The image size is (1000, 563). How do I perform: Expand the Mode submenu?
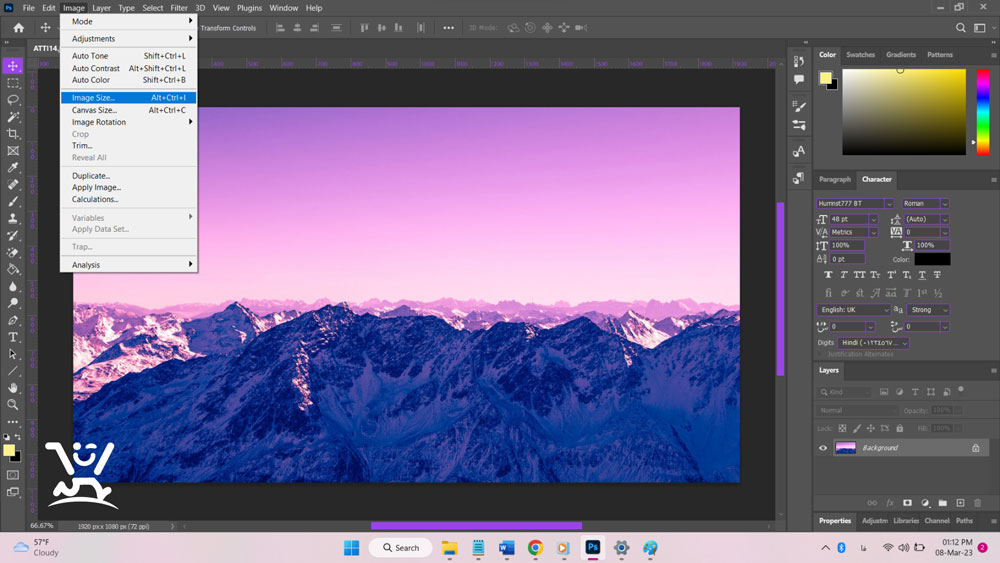pos(128,21)
